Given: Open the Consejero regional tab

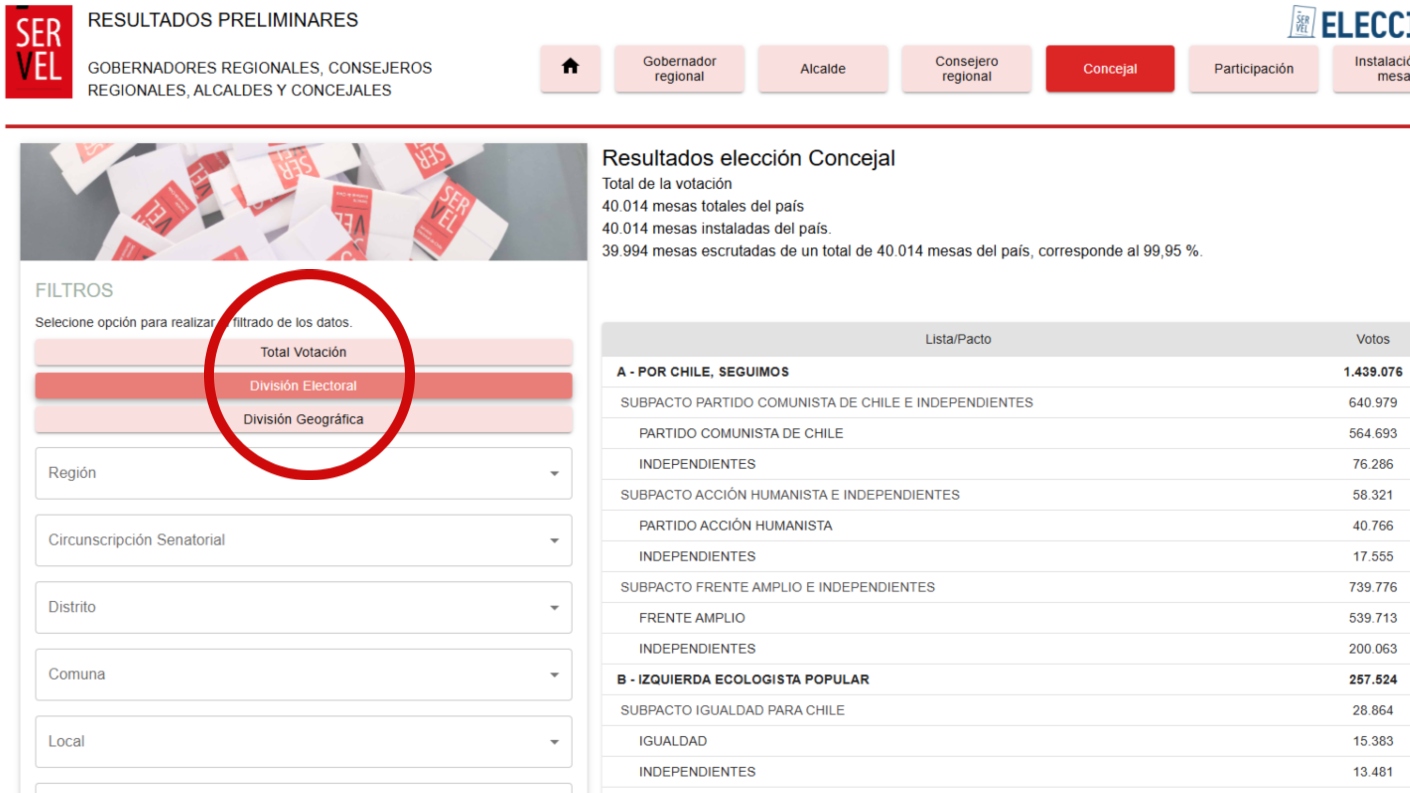Looking at the screenshot, I should pos(966,68).
